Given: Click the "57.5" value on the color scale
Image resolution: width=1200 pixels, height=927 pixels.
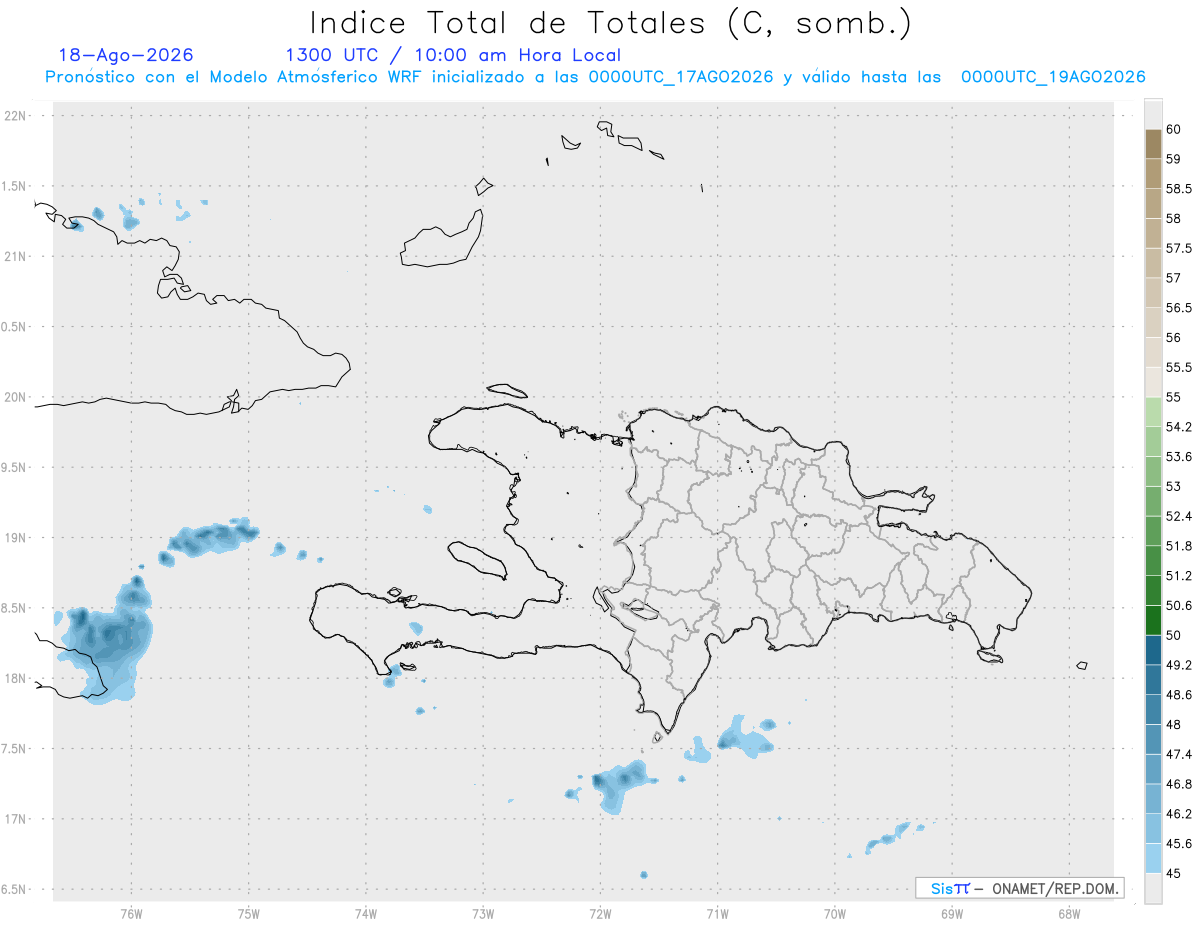Looking at the screenshot, I should [x=1178, y=248].
